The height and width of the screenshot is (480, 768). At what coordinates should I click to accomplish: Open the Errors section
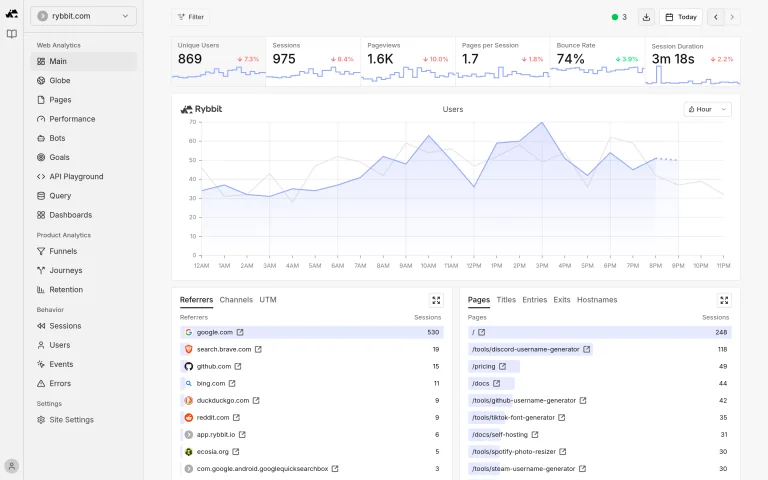(x=83, y=384)
